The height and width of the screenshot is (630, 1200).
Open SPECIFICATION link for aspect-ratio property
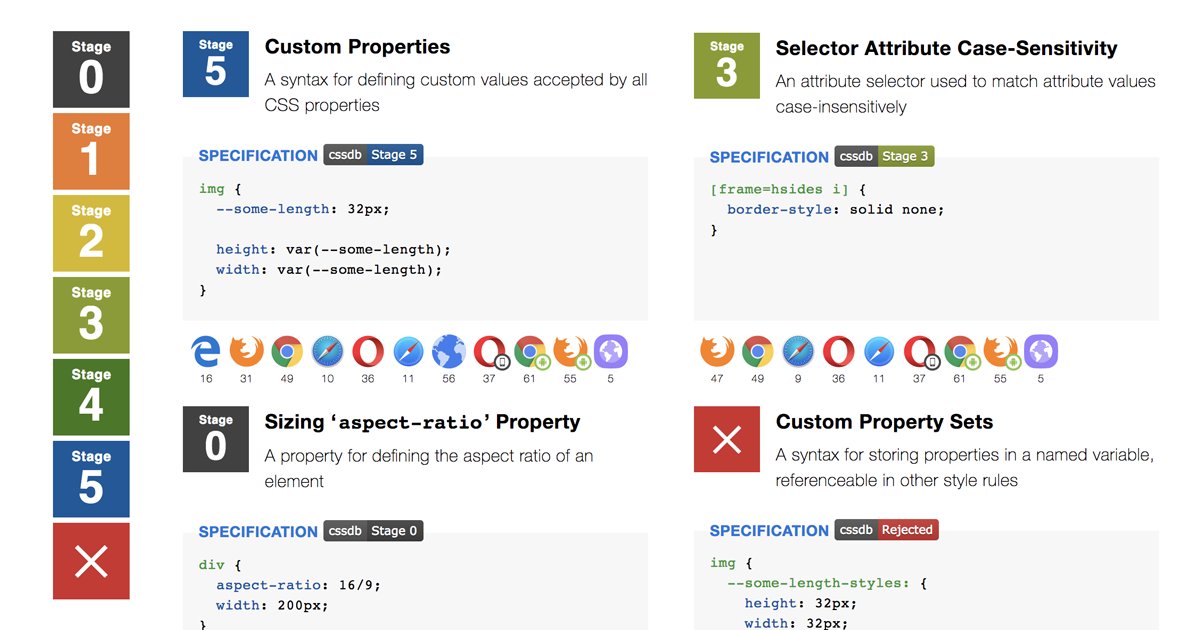point(258,531)
